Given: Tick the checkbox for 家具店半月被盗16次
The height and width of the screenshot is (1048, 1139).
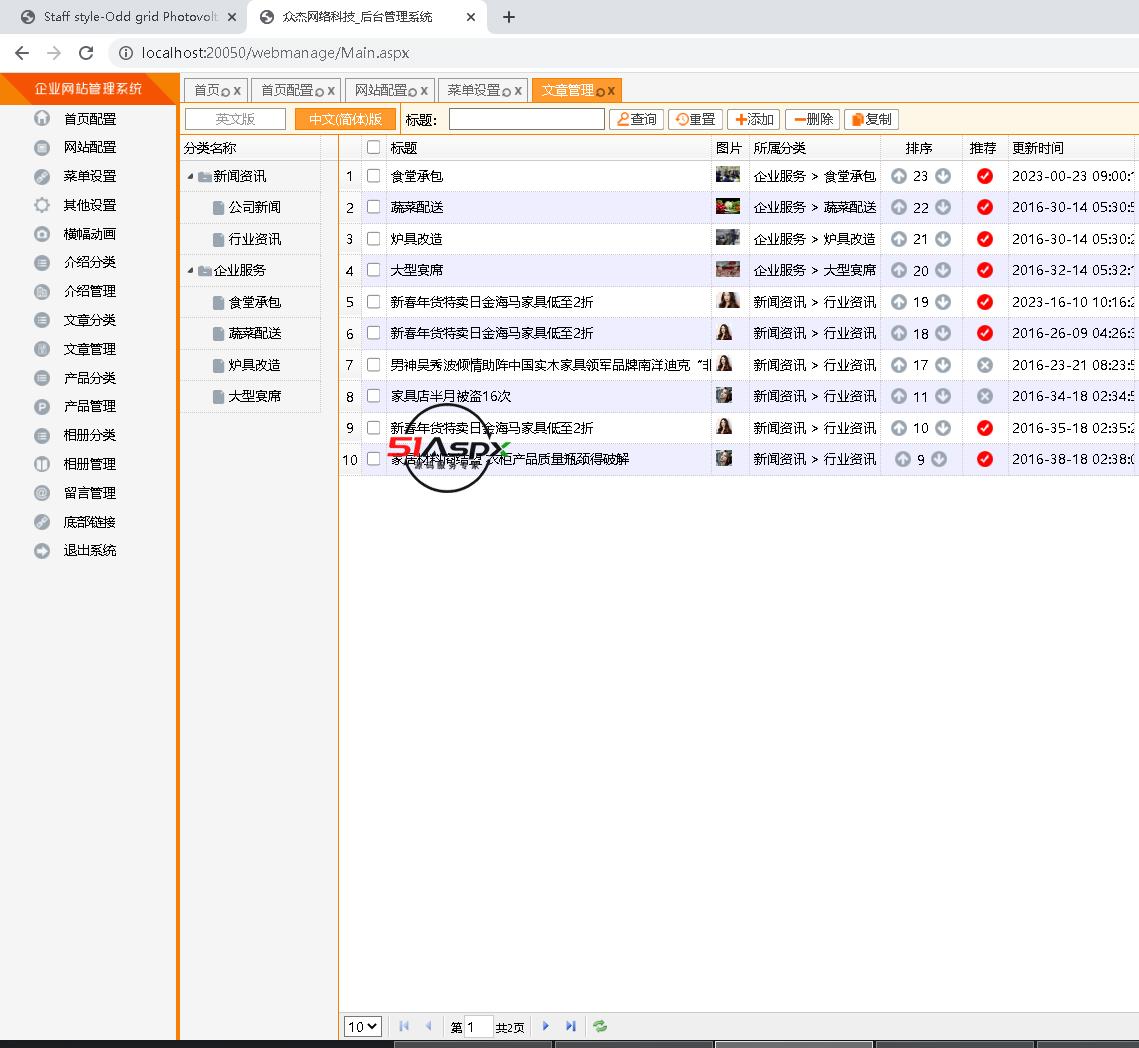Looking at the screenshot, I should 373,396.
